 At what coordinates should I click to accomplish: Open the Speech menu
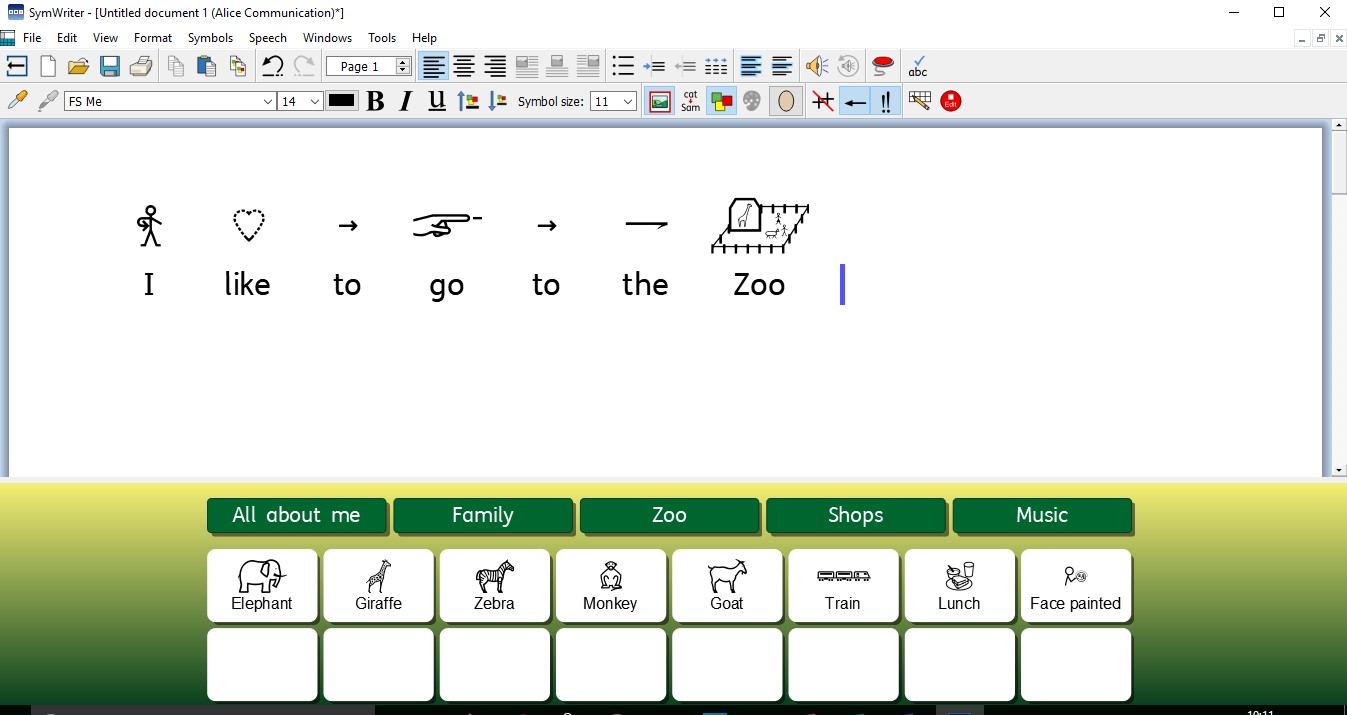tap(268, 38)
